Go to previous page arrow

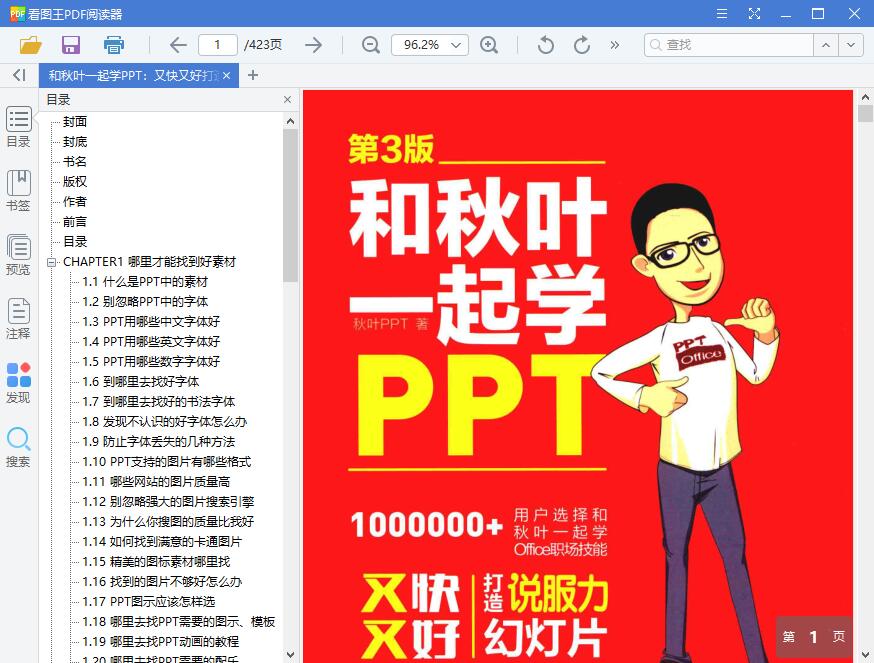point(178,45)
